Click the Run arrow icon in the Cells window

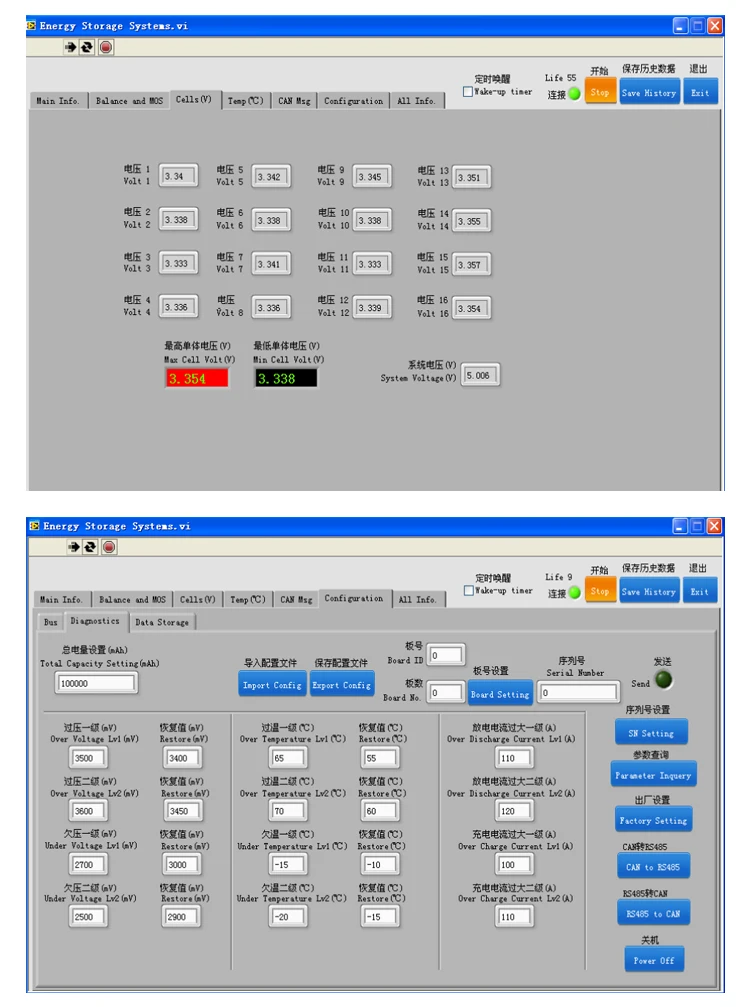pyautogui.click(x=71, y=47)
